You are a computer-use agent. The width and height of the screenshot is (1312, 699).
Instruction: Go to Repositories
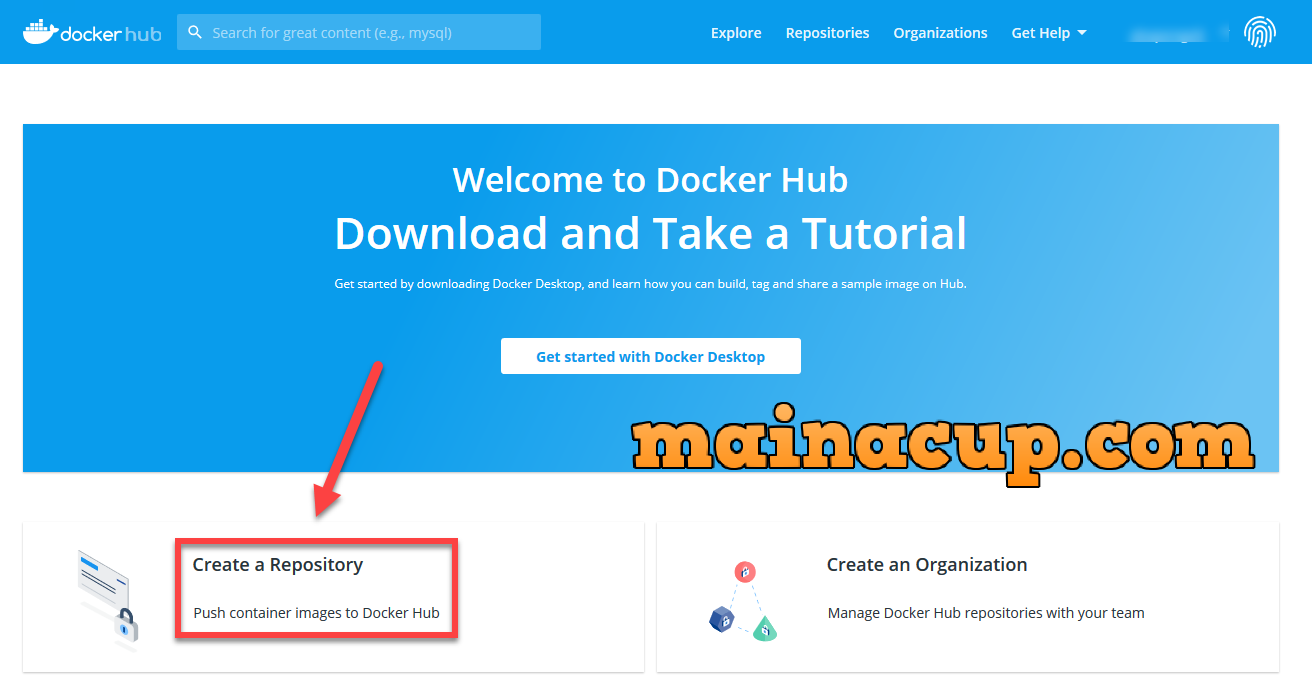pos(827,33)
